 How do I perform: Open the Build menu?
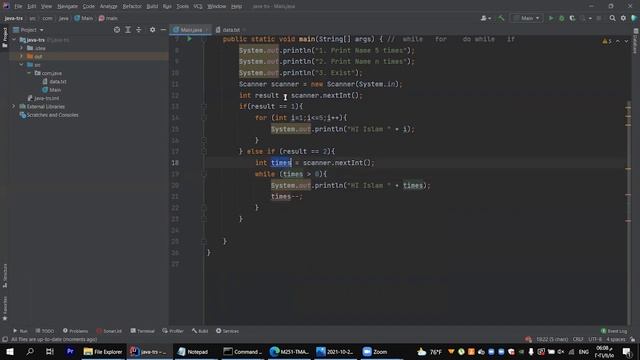[152, 7]
